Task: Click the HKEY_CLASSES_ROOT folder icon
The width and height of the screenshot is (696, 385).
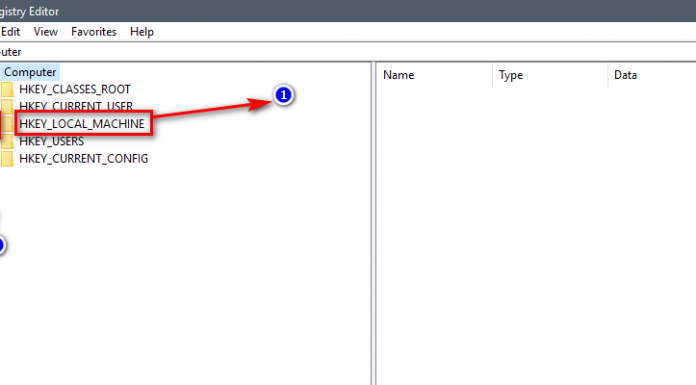Action: [x=7, y=89]
